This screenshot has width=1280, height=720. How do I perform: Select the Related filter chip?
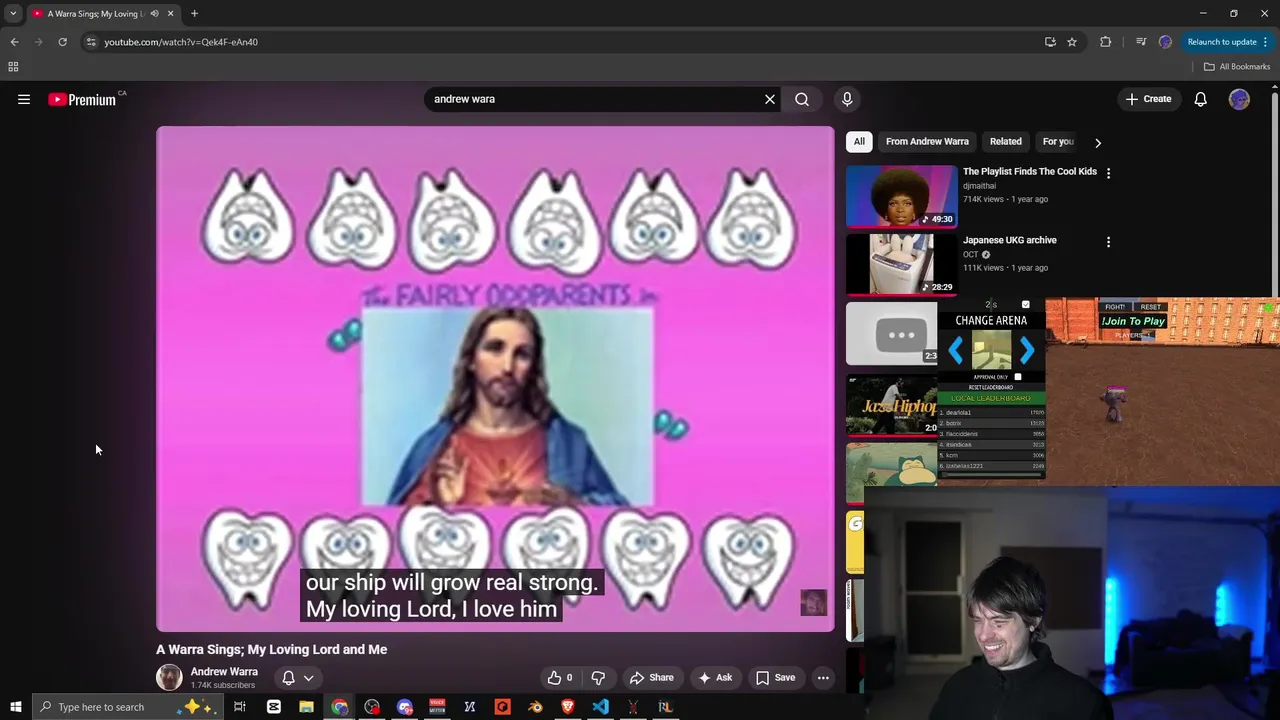(x=1006, y=142)
